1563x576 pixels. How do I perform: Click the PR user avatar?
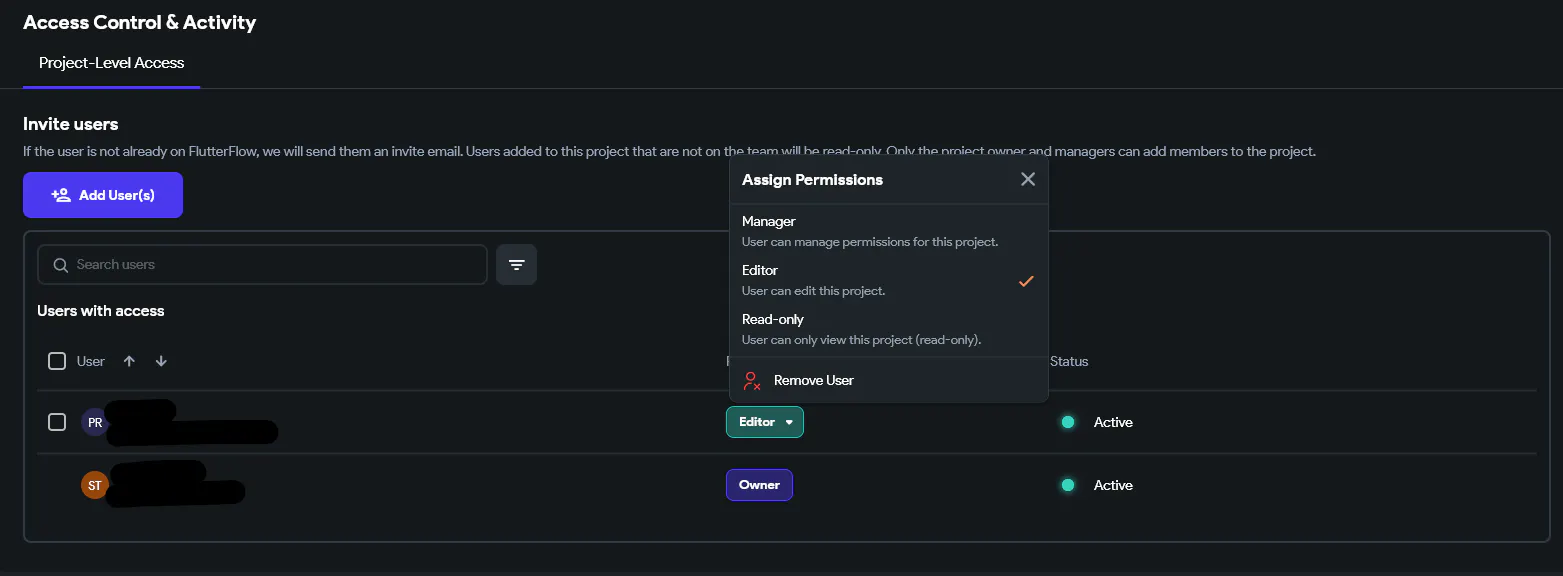95,423
